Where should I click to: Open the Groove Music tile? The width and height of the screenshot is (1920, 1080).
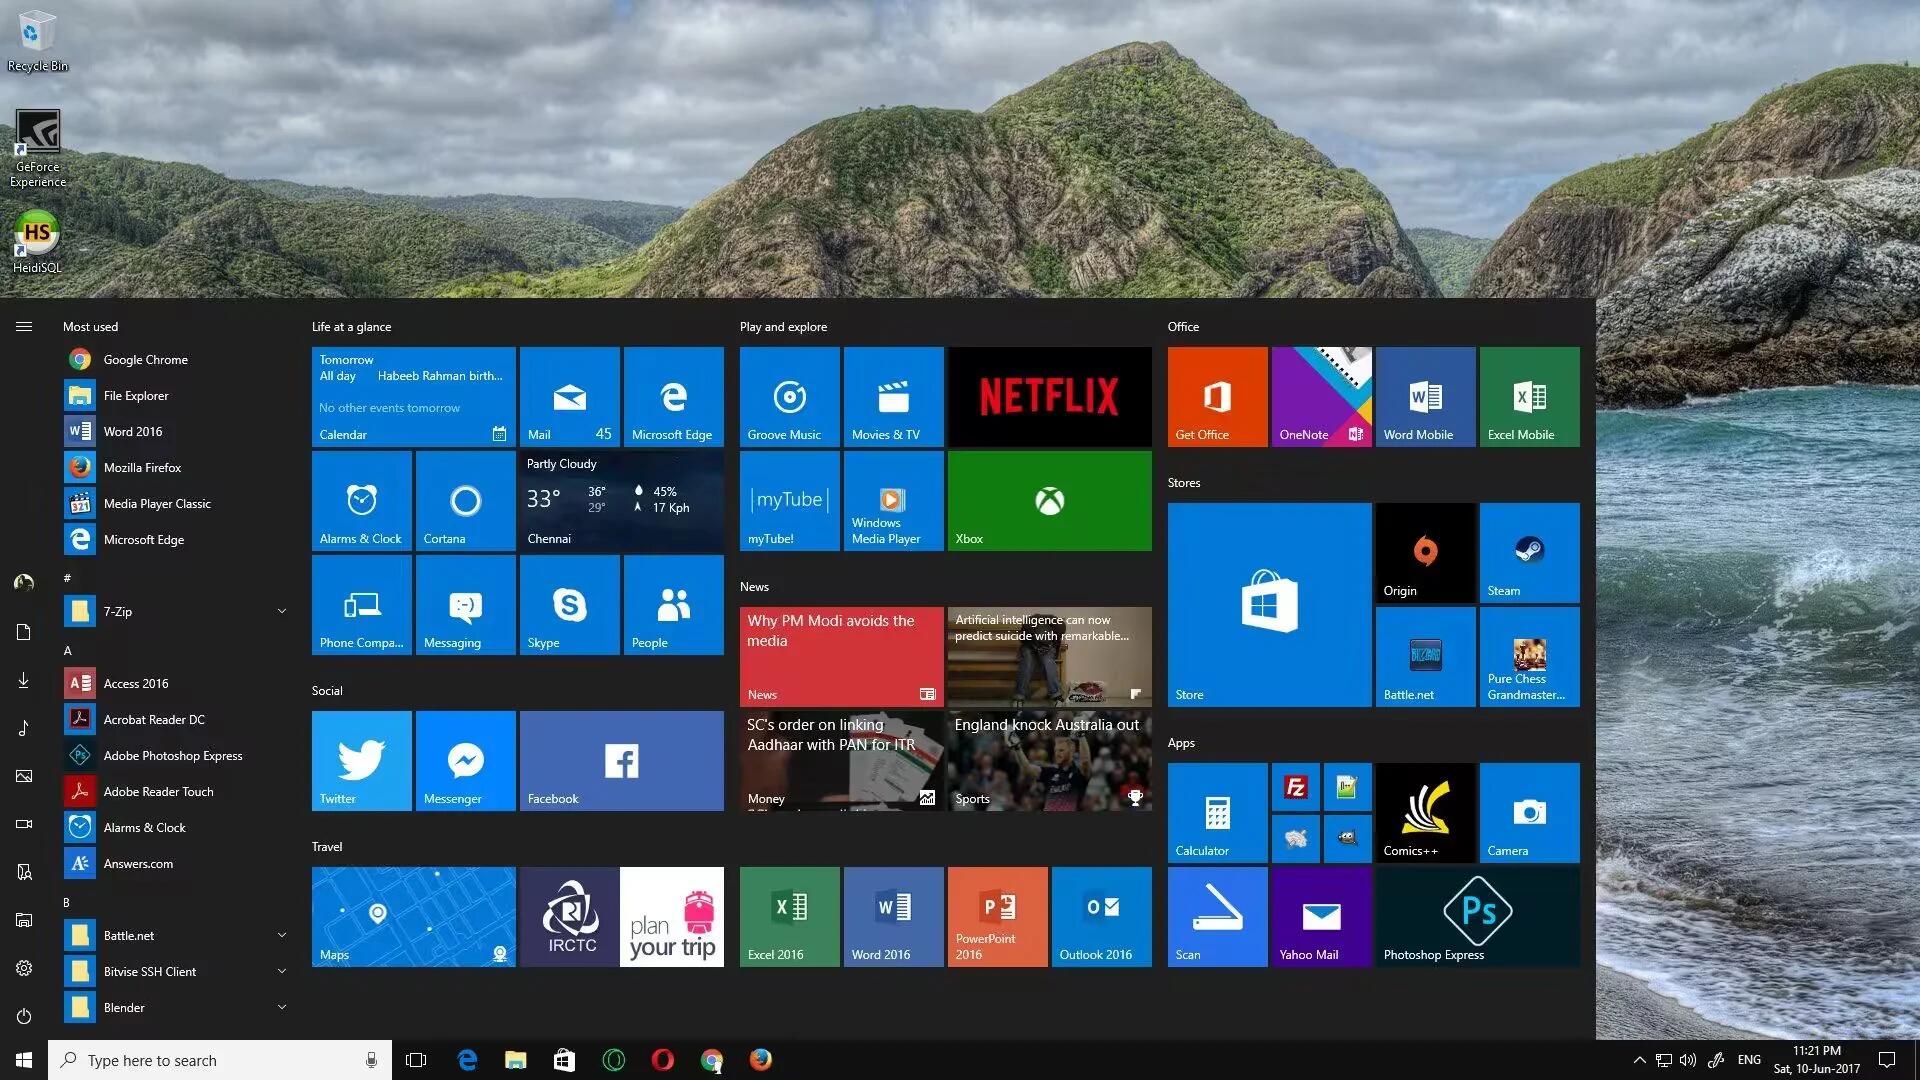tap(789, 396)
